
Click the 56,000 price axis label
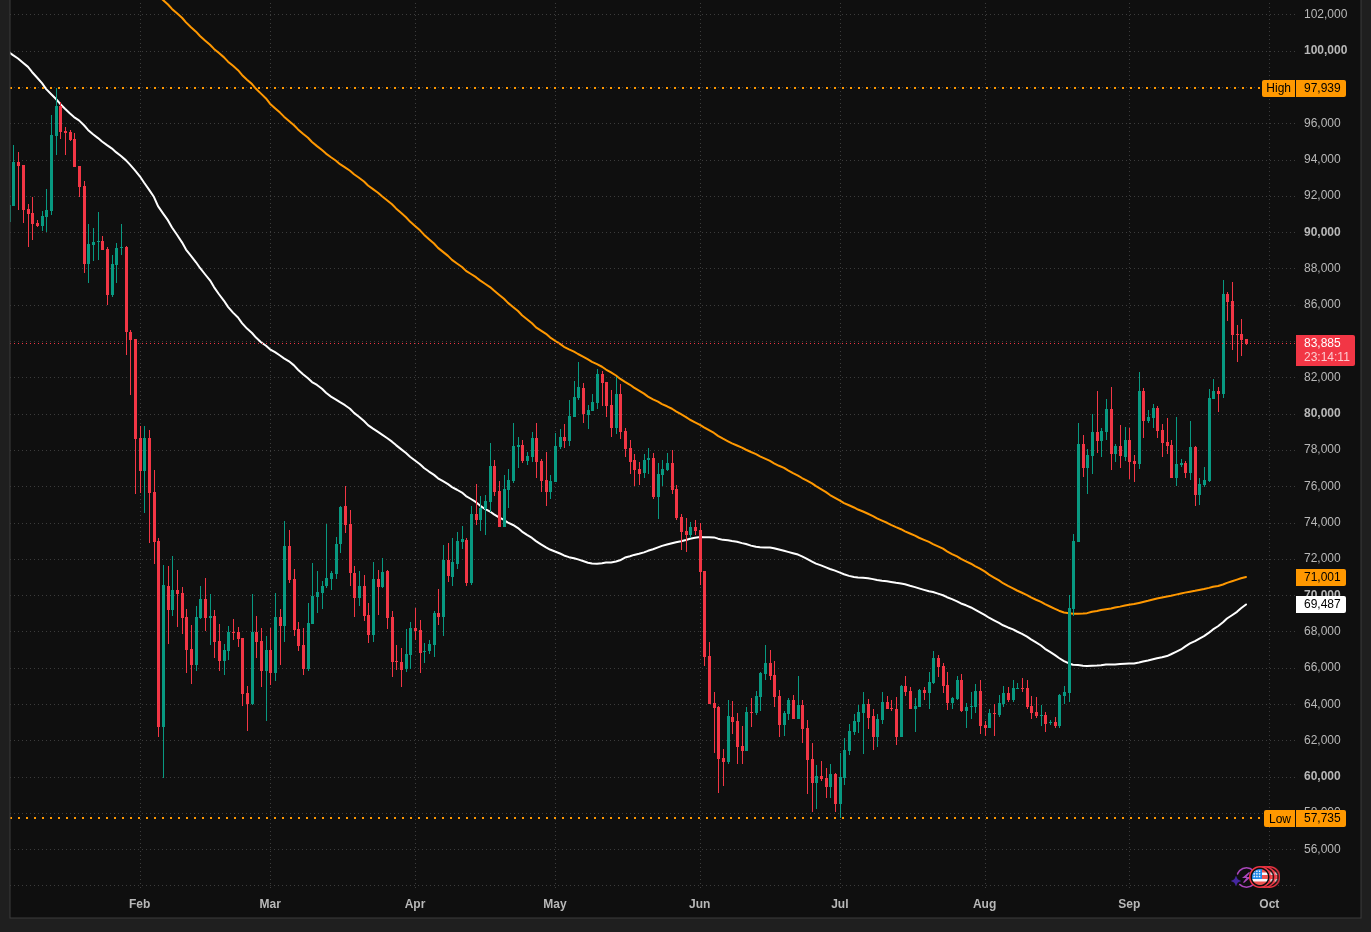[x=1322, y=849]
